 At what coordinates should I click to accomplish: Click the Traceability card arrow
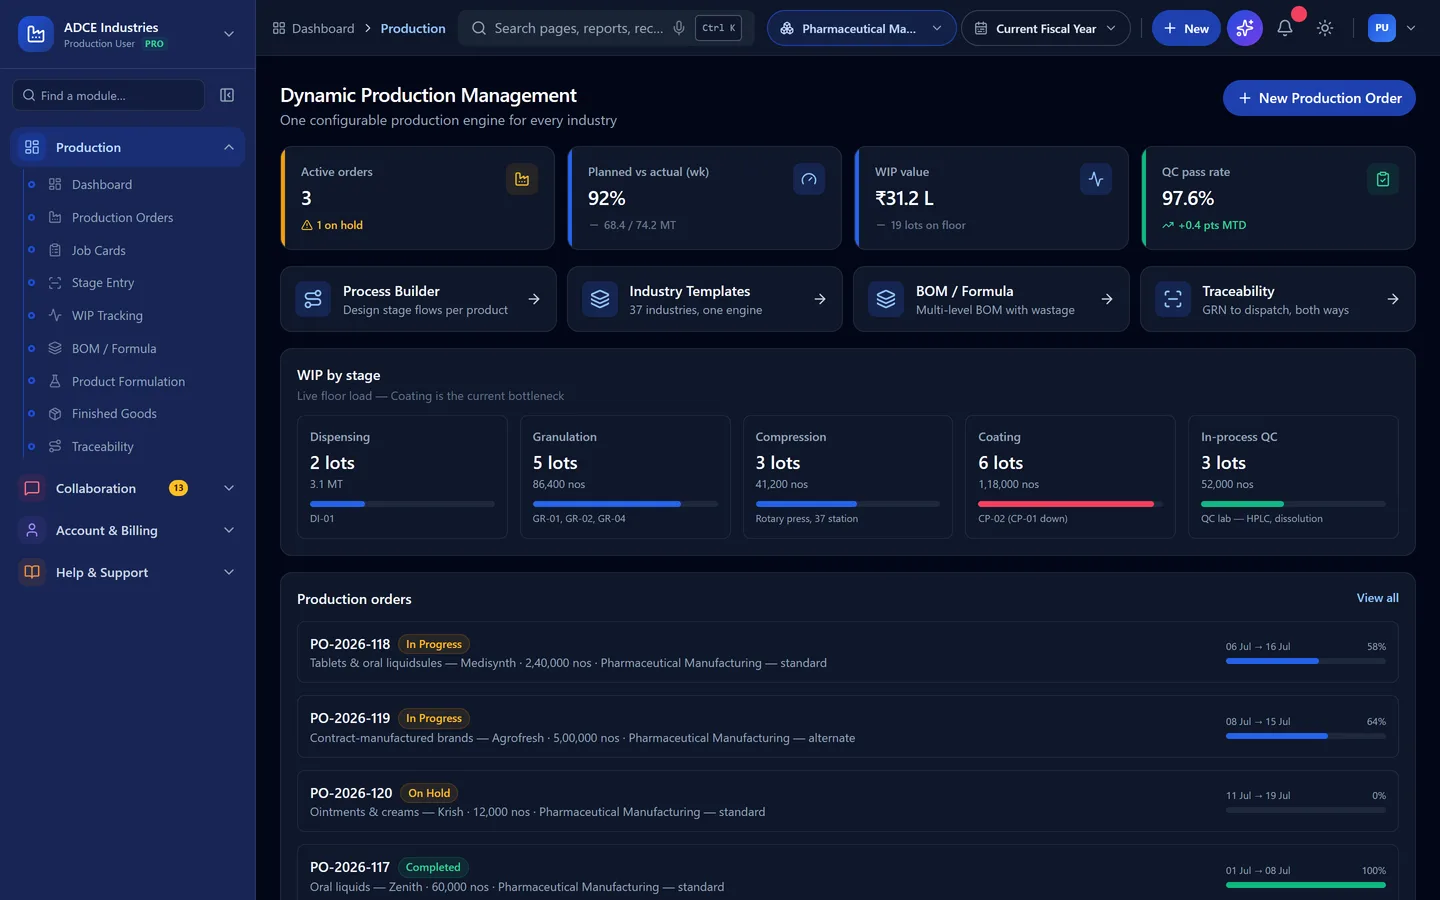tap(1393, 299)
